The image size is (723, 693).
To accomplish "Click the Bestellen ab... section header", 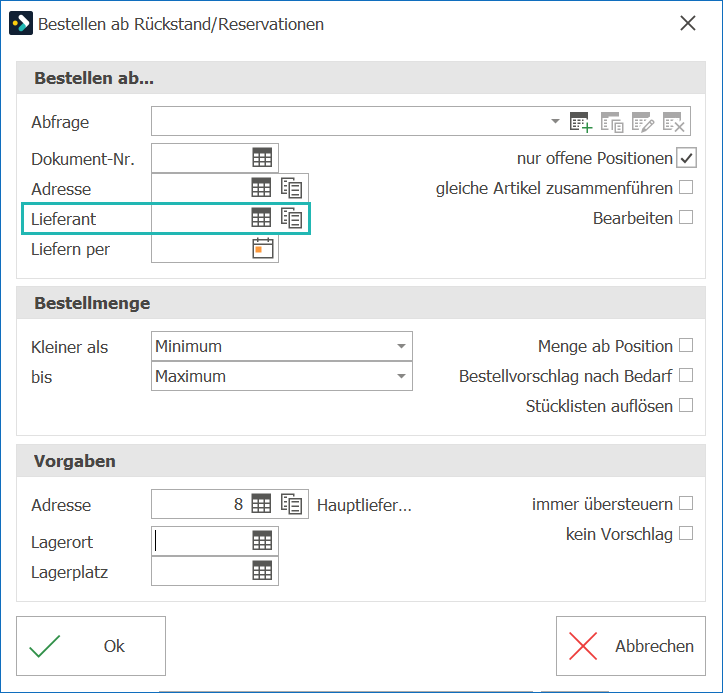I will (361, 78).
